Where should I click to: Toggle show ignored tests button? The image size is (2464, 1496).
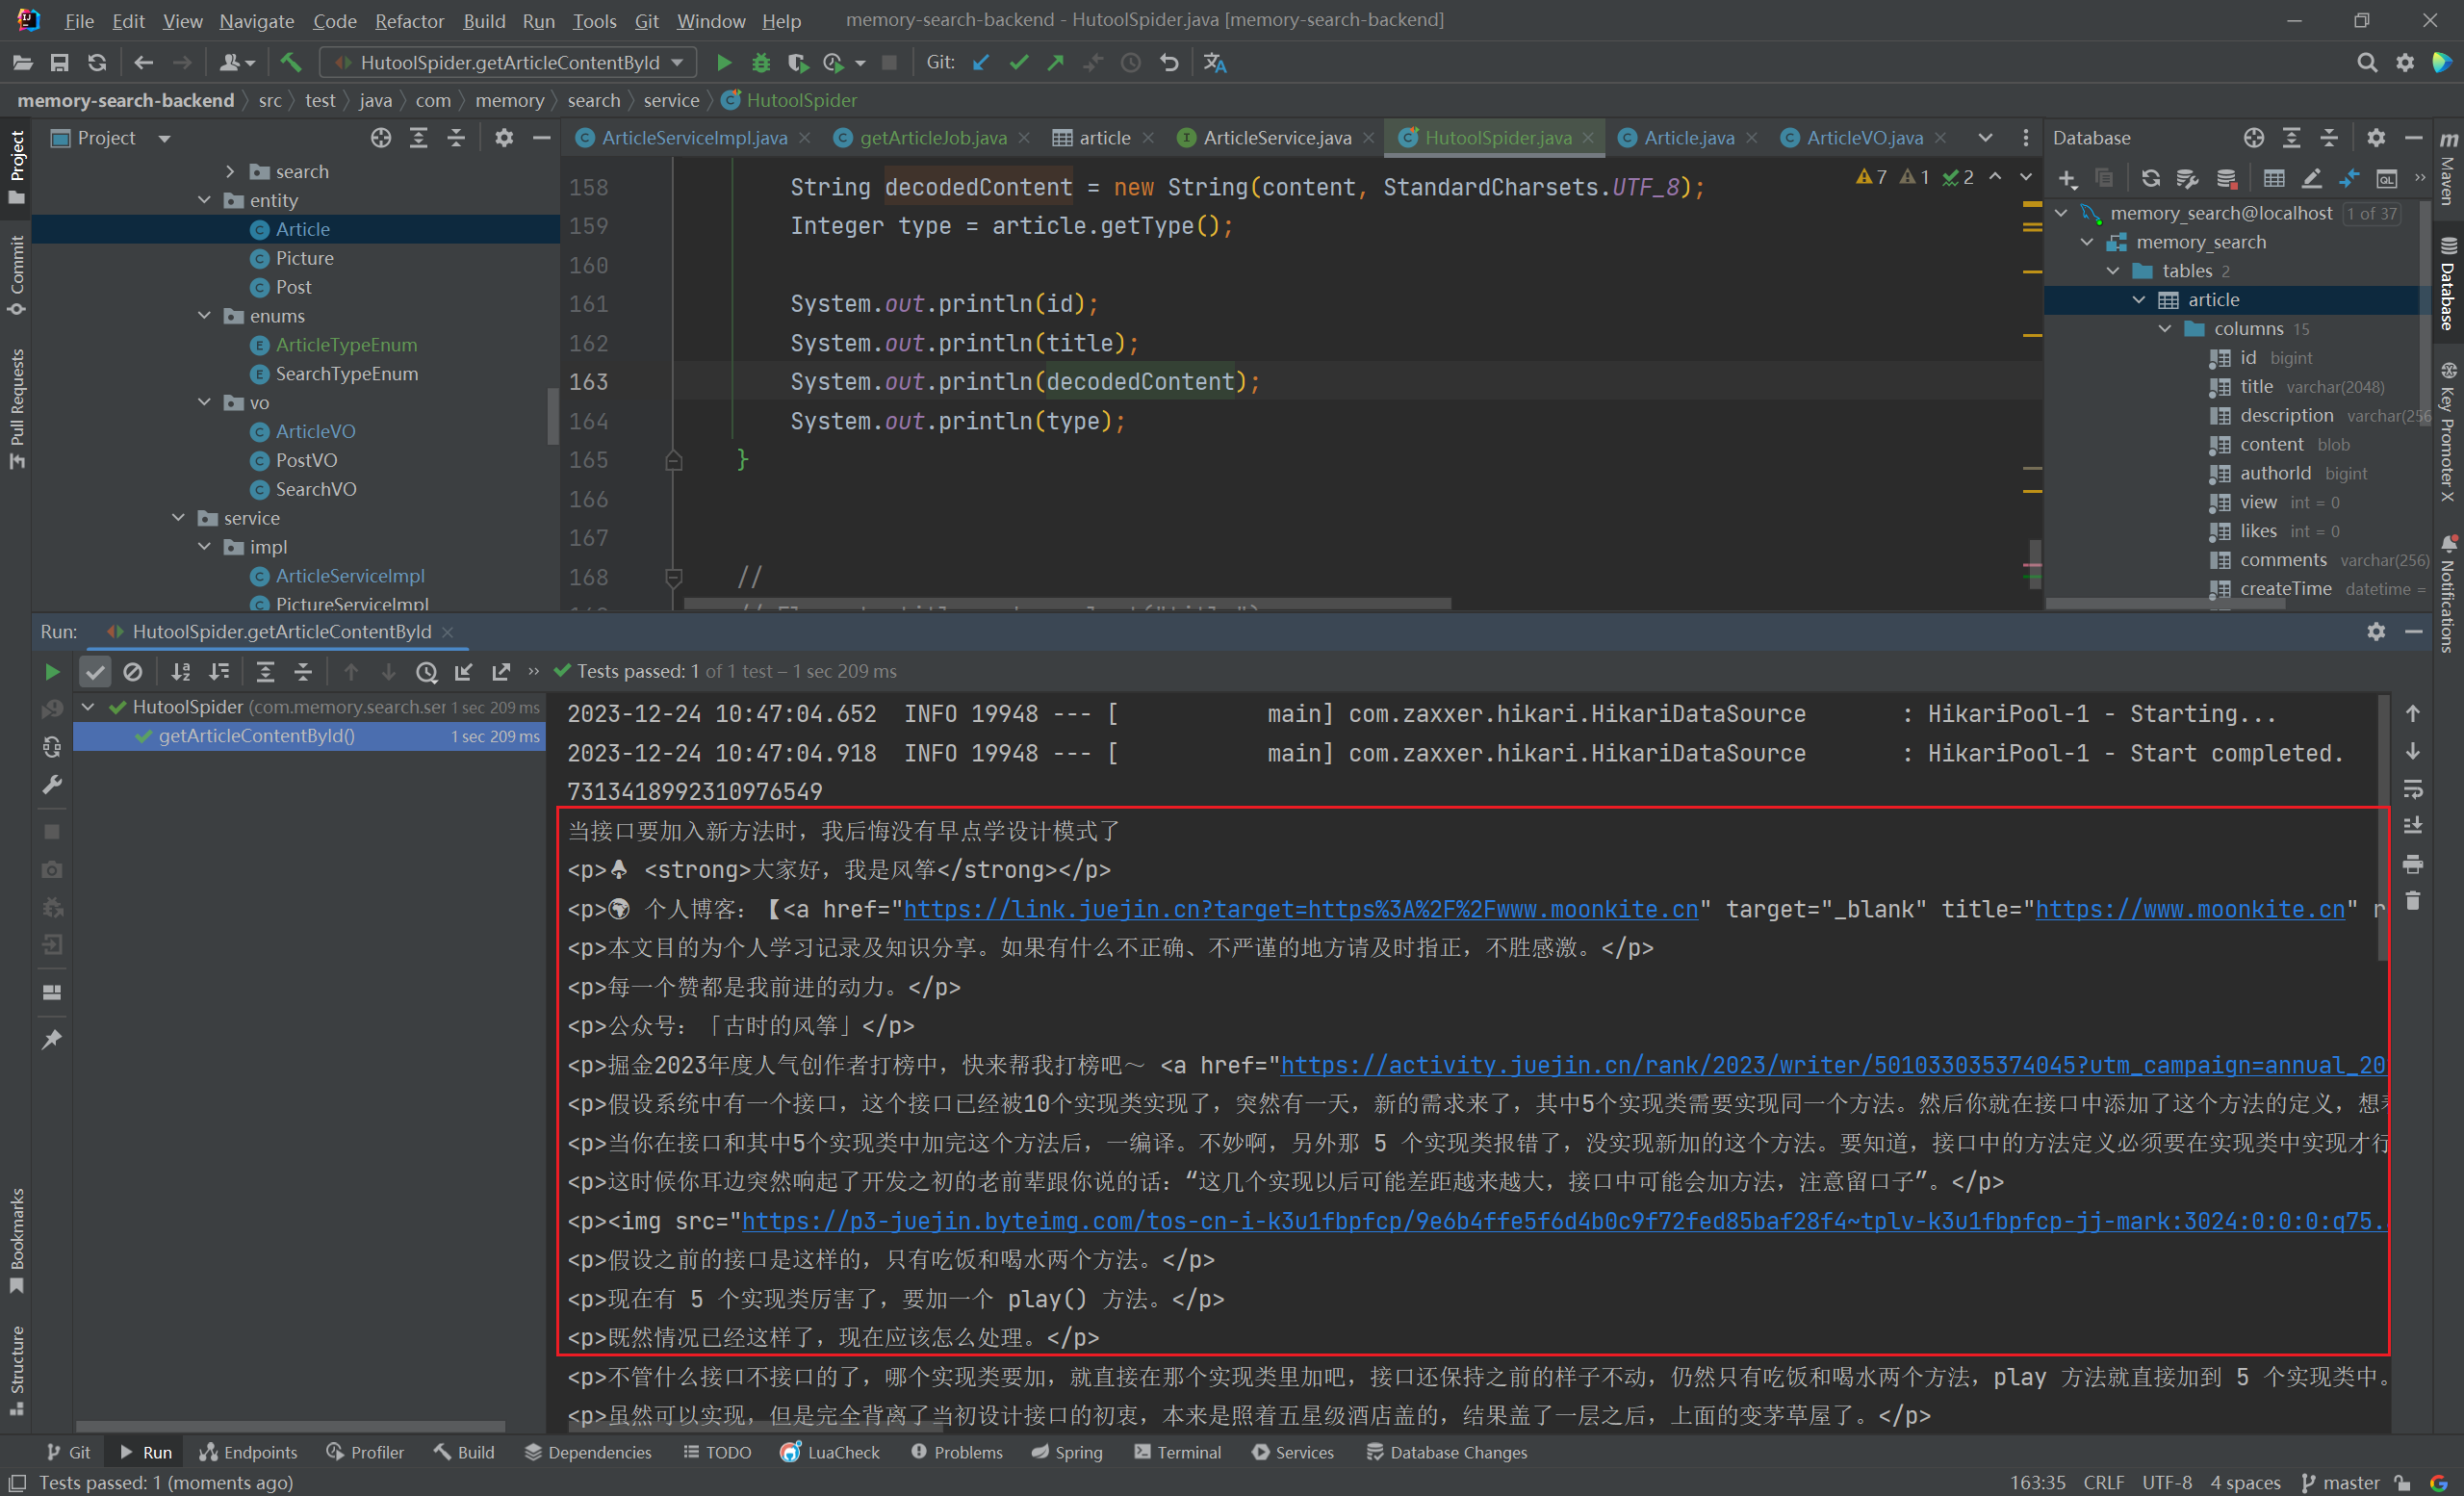[x=132, y=672]
